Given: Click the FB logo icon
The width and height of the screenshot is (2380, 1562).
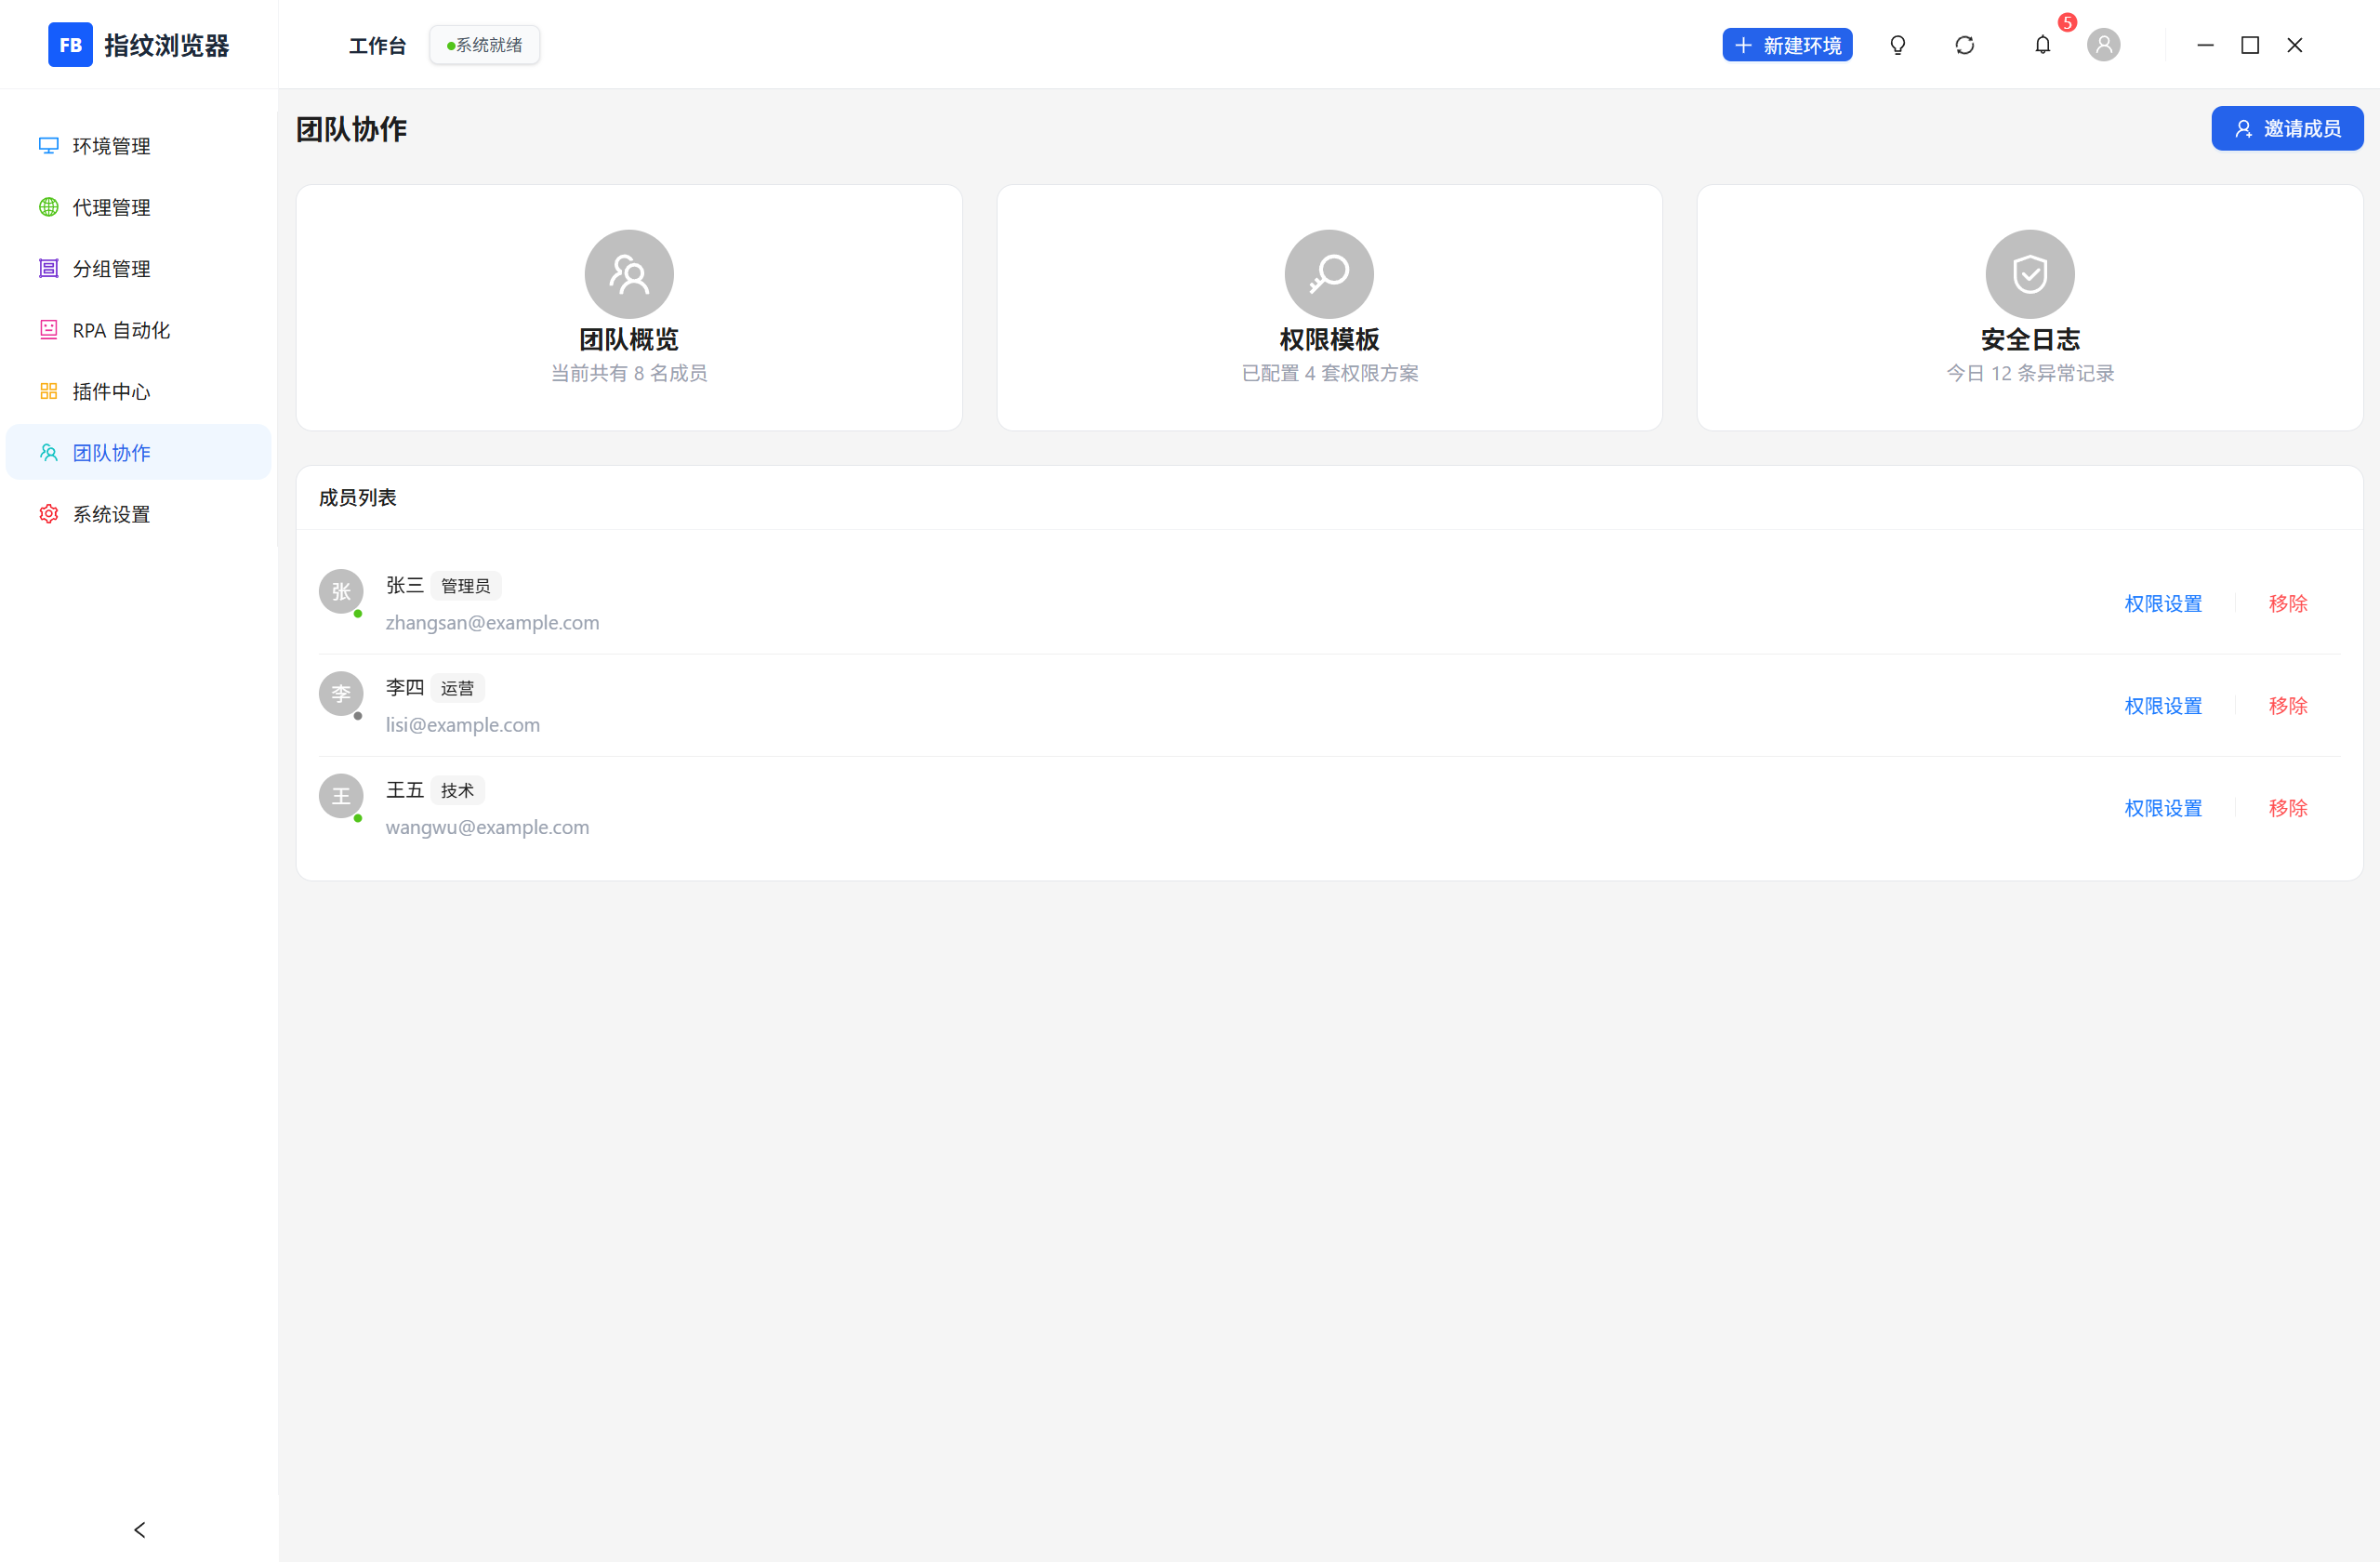Looking at the screenshot, I should (x=70, y=45).
